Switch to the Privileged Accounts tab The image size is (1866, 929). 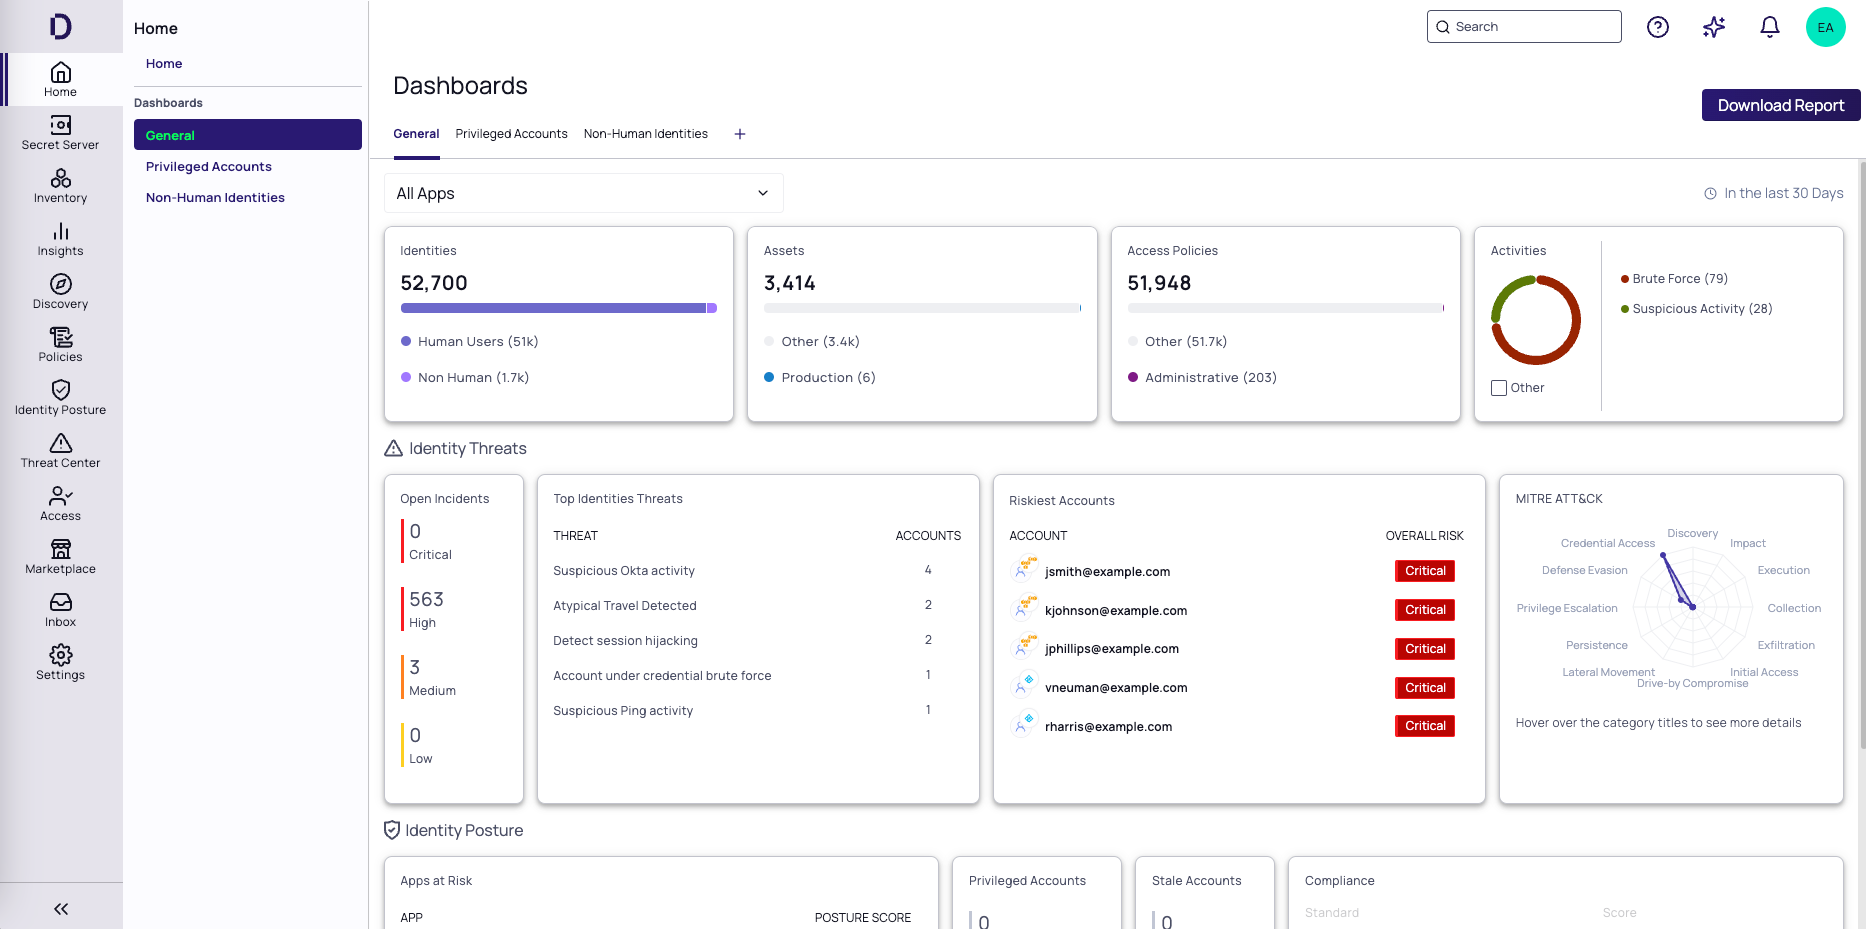[511, 133]
